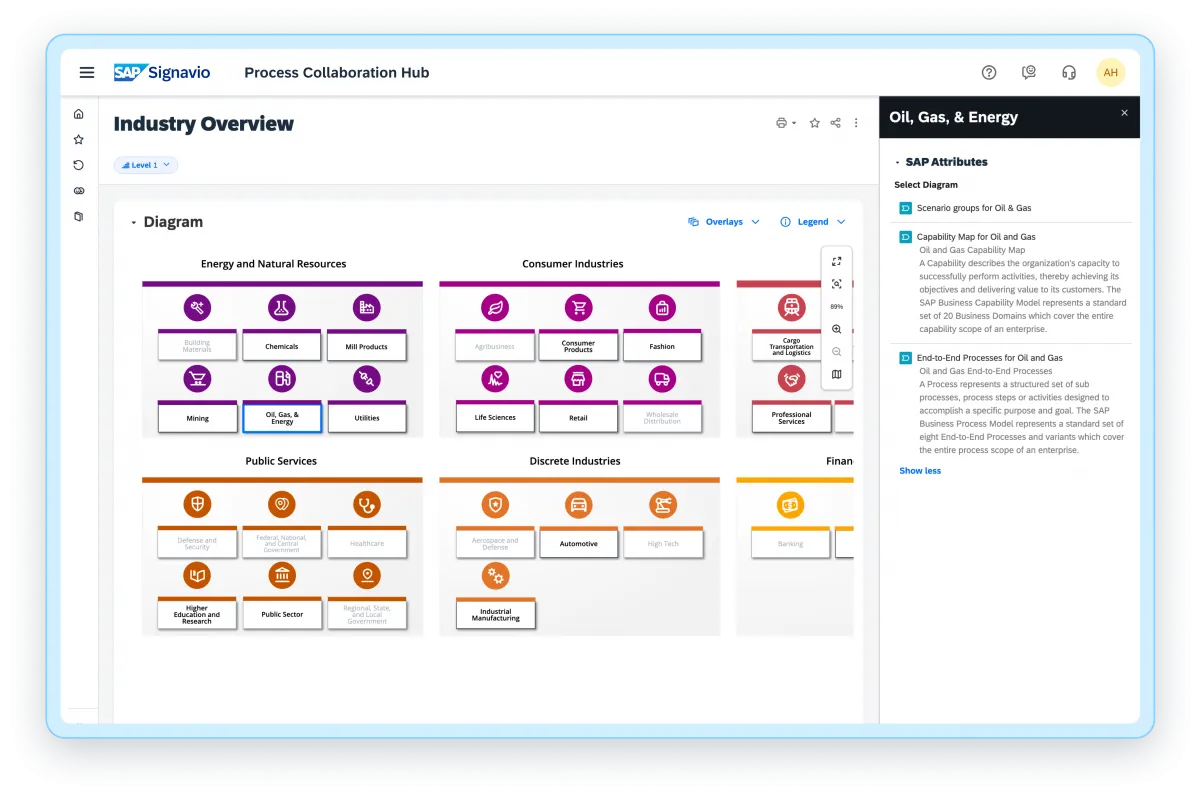
Task: Click the Retail storefront icon
Action: pyautogui.click(x=578, y=379)
